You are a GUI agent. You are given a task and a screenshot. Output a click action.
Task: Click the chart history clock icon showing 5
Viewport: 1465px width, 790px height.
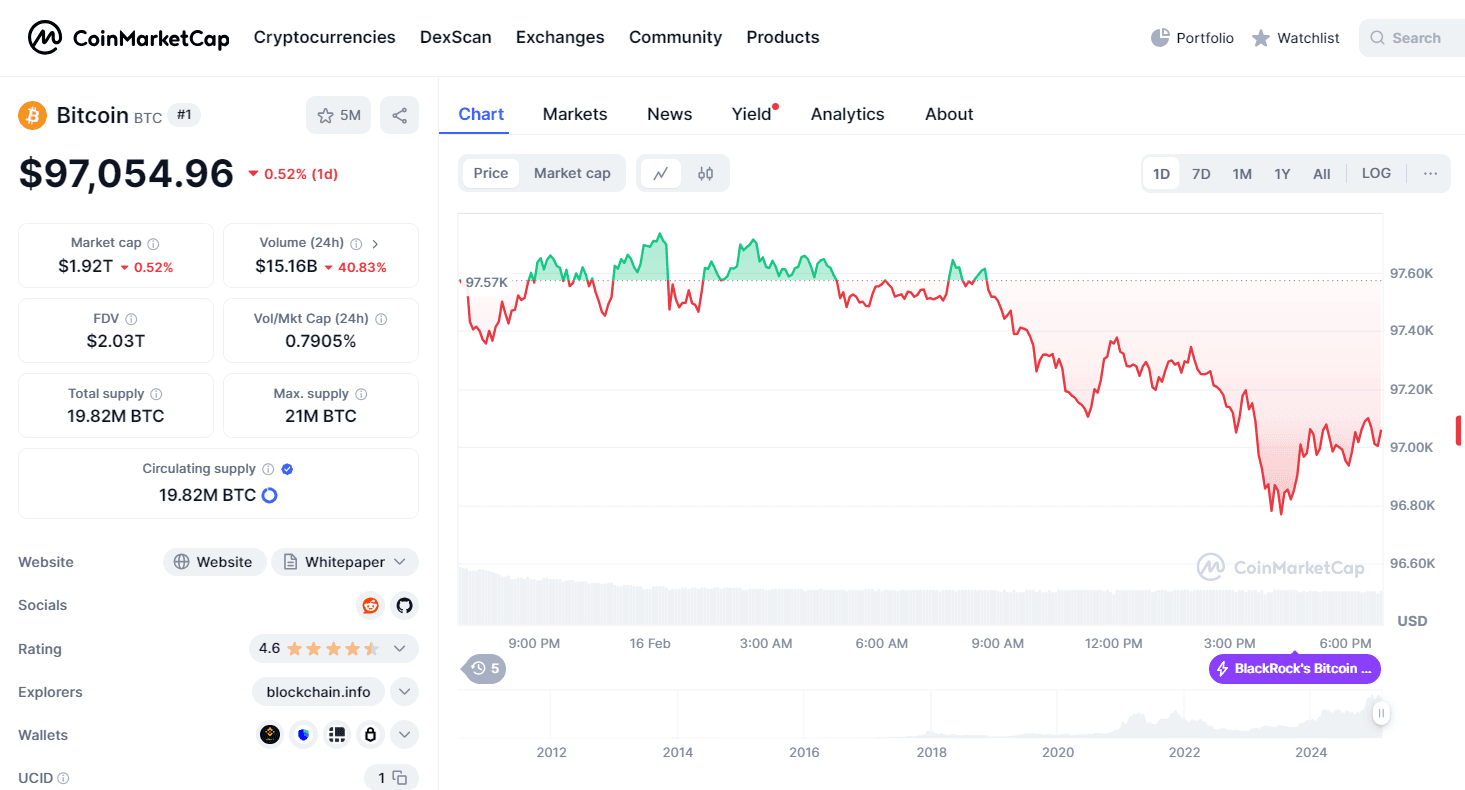[x=483, y=668]
